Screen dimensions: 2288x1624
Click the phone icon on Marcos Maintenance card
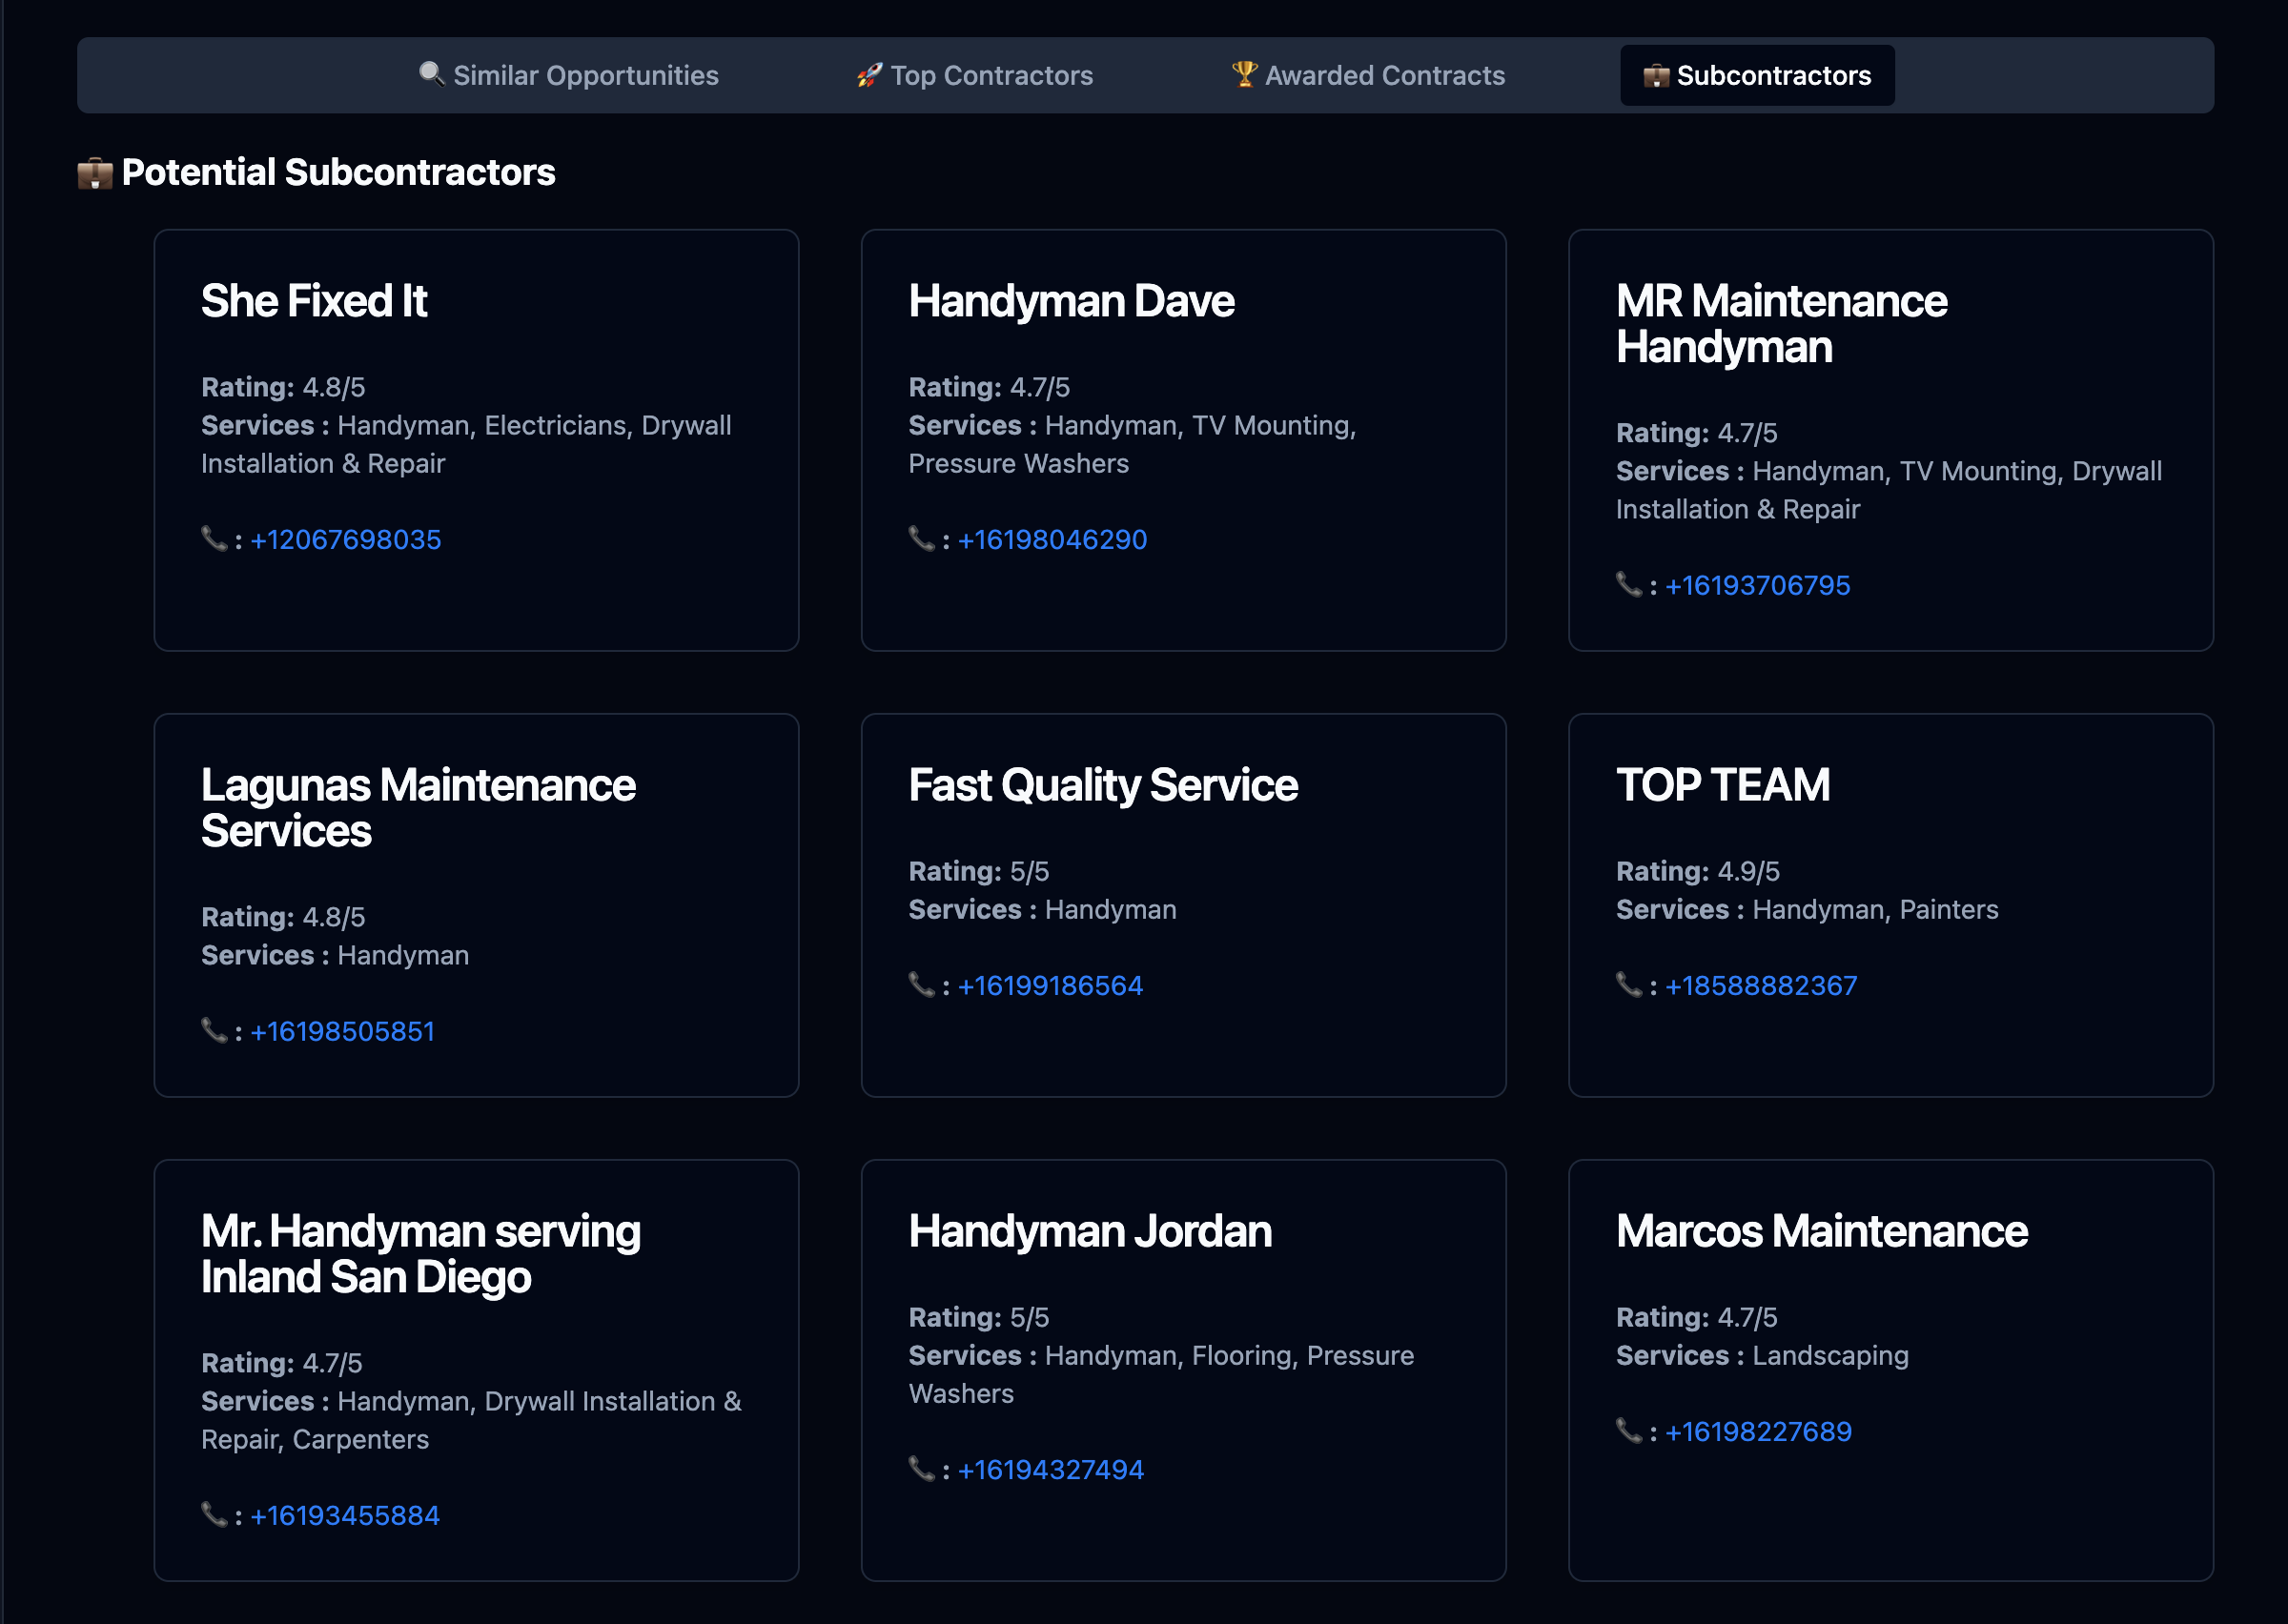pos(1629,1431)
